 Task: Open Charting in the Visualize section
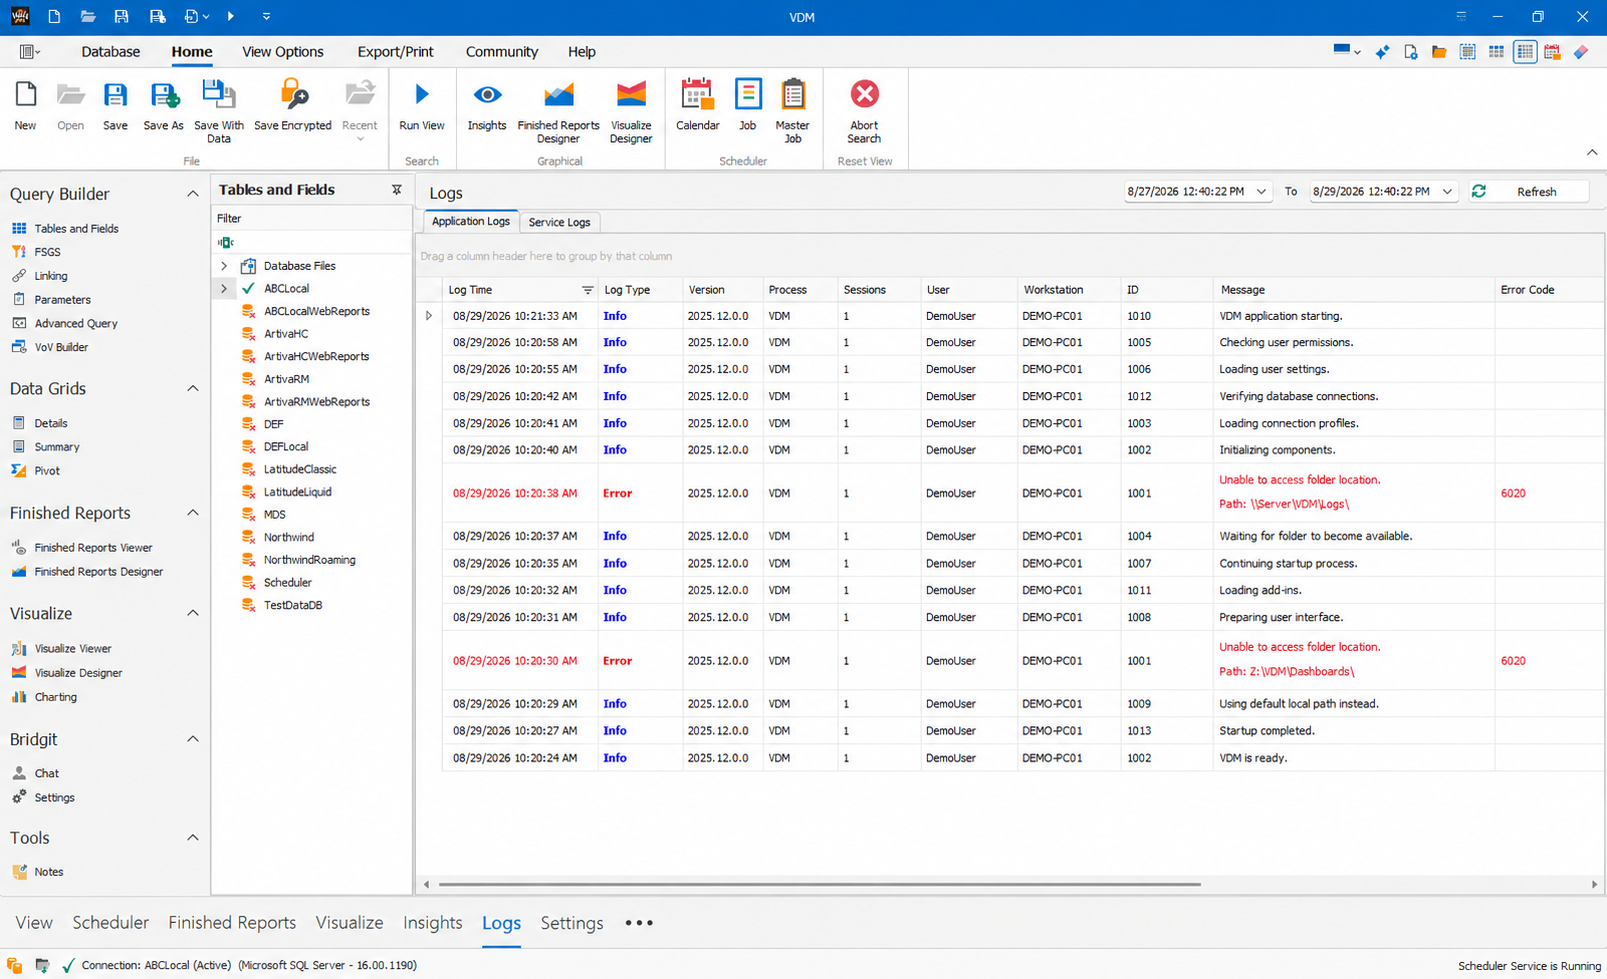click(x=55, y=697)
